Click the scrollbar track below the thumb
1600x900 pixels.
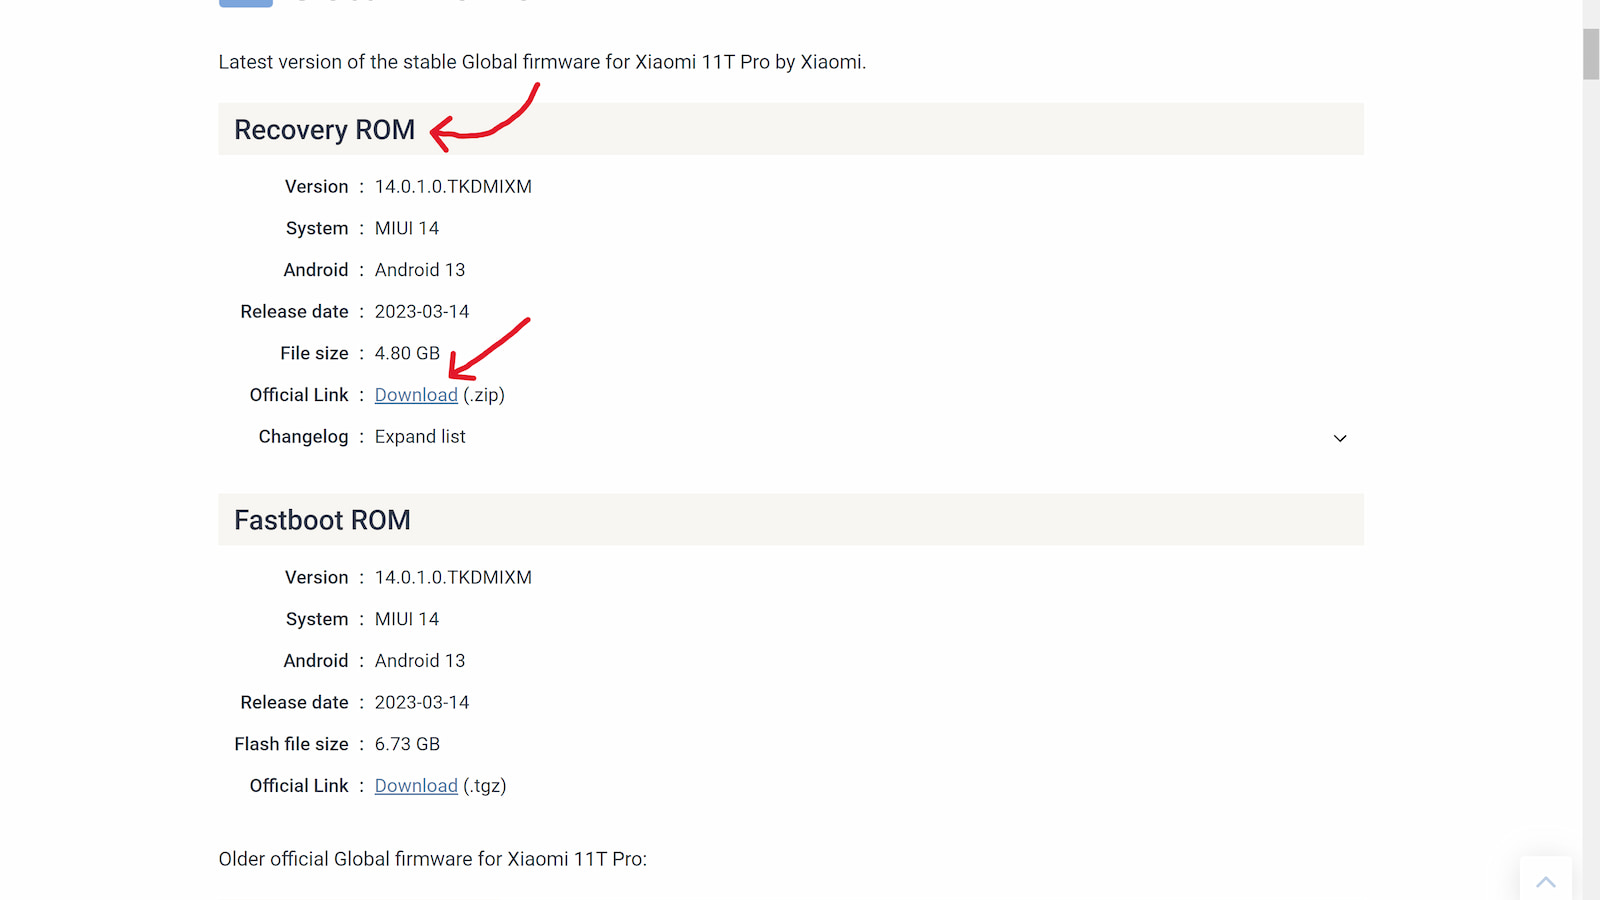1591,500
